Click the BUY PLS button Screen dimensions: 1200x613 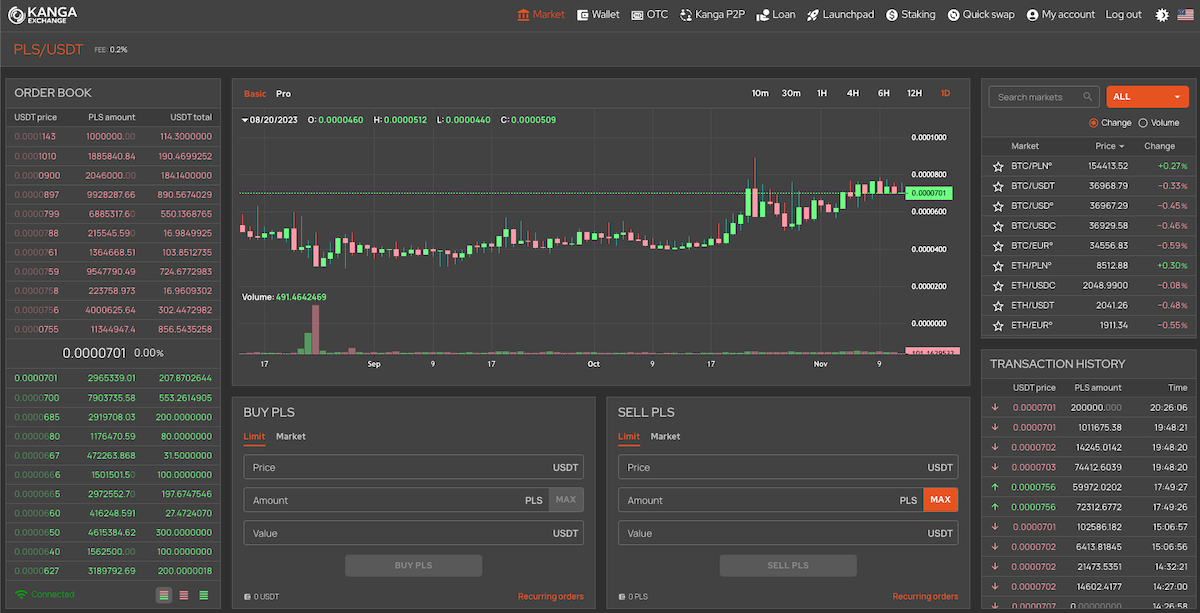click(414, 565)
